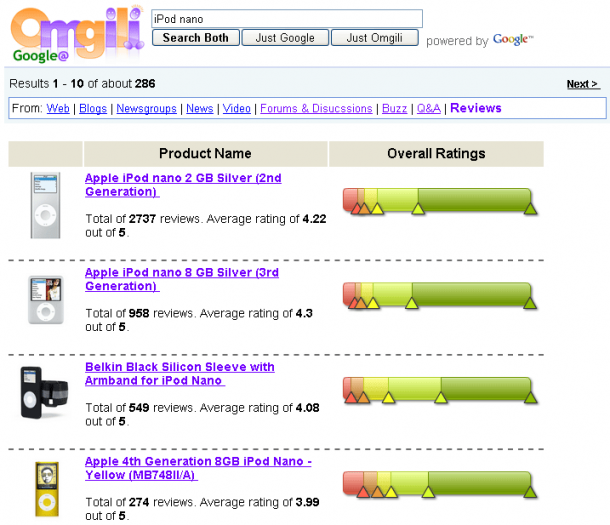610x525 pixels.
Task: Open Apple 4th Generation 8GB iPod Nano link
Action: pyautogui.click(x=198, y=468)
